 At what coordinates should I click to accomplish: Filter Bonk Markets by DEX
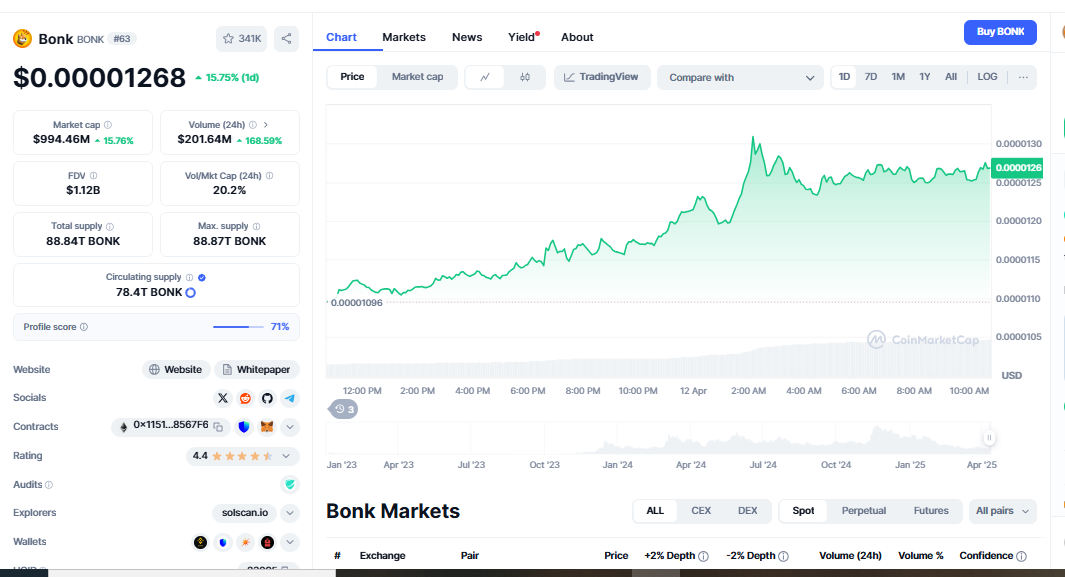pos(747,511)
